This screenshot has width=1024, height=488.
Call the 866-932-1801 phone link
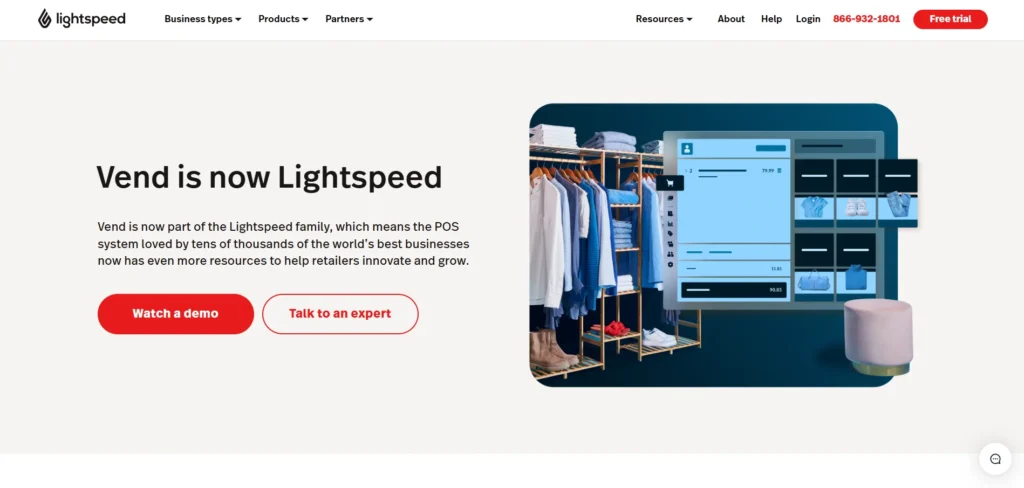[866, 19]
